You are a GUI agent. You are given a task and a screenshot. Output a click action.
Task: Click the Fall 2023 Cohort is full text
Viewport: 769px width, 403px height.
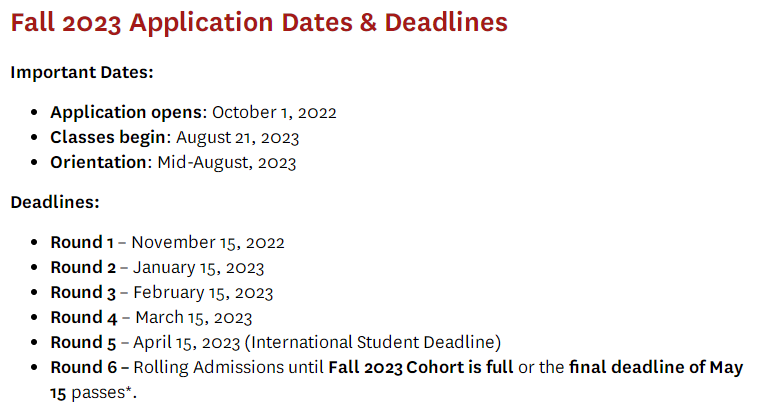421,367
